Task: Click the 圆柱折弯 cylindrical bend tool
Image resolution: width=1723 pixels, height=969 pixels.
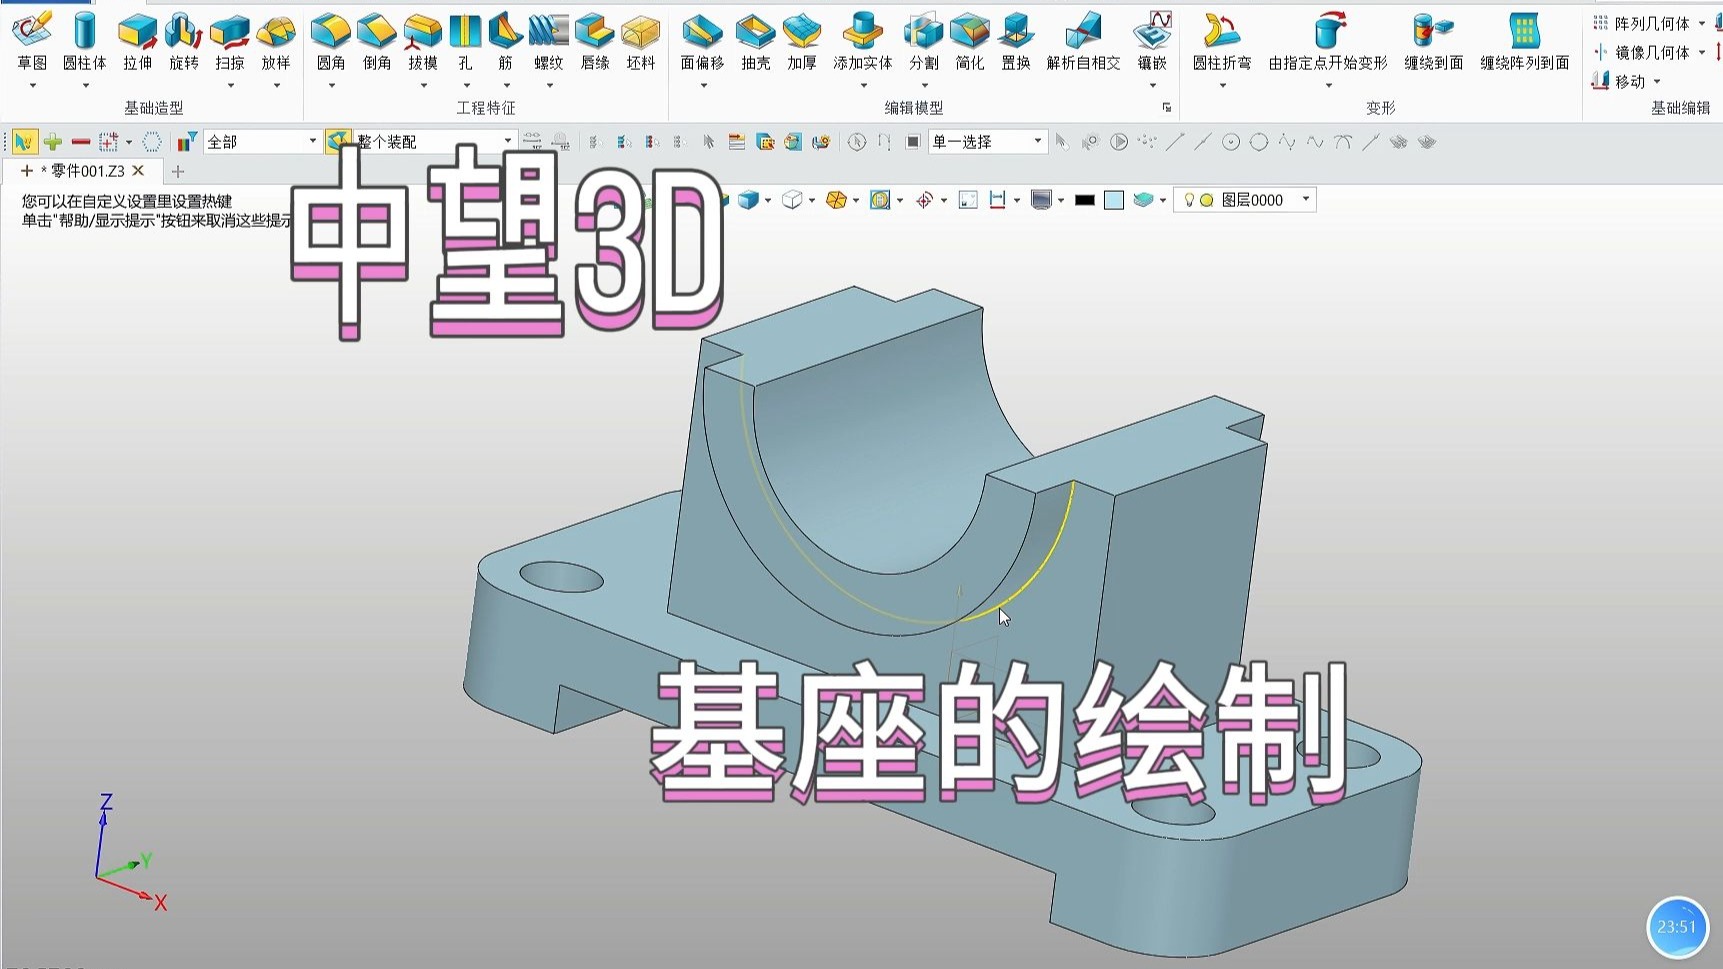Action: click(1221, 43)
